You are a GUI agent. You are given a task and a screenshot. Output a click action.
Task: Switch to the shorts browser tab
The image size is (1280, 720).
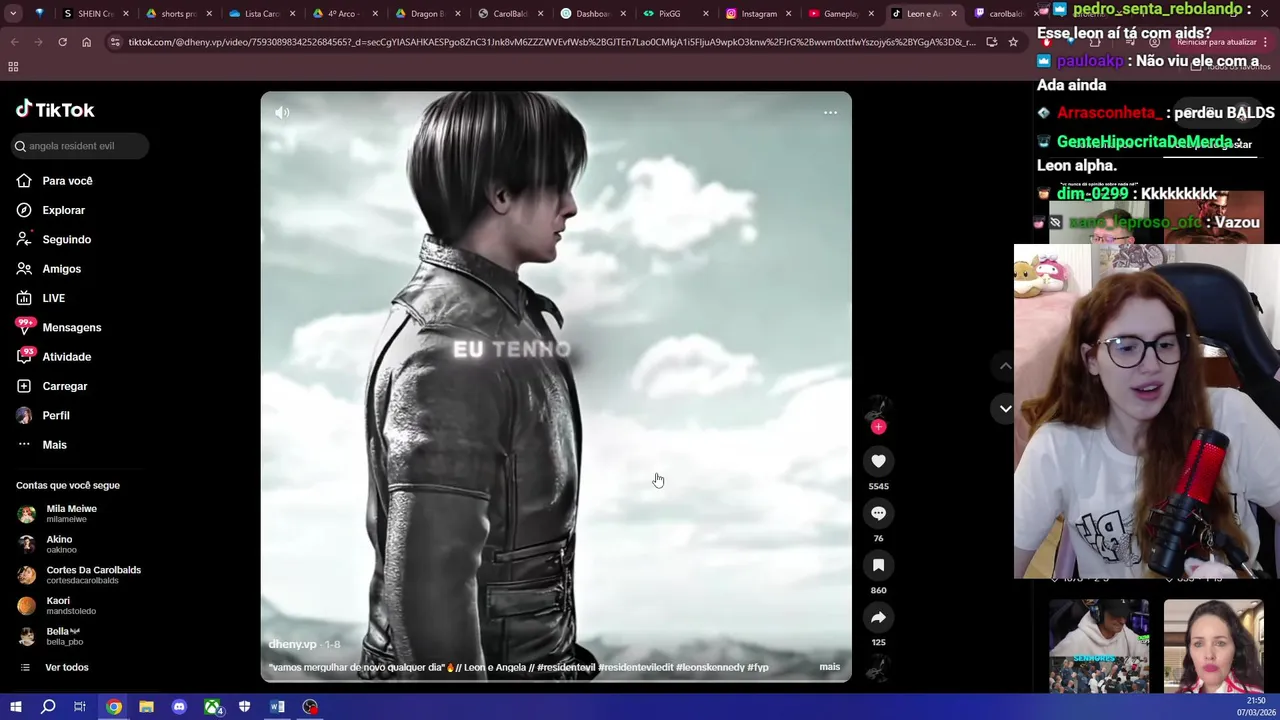tap(172, 14)
